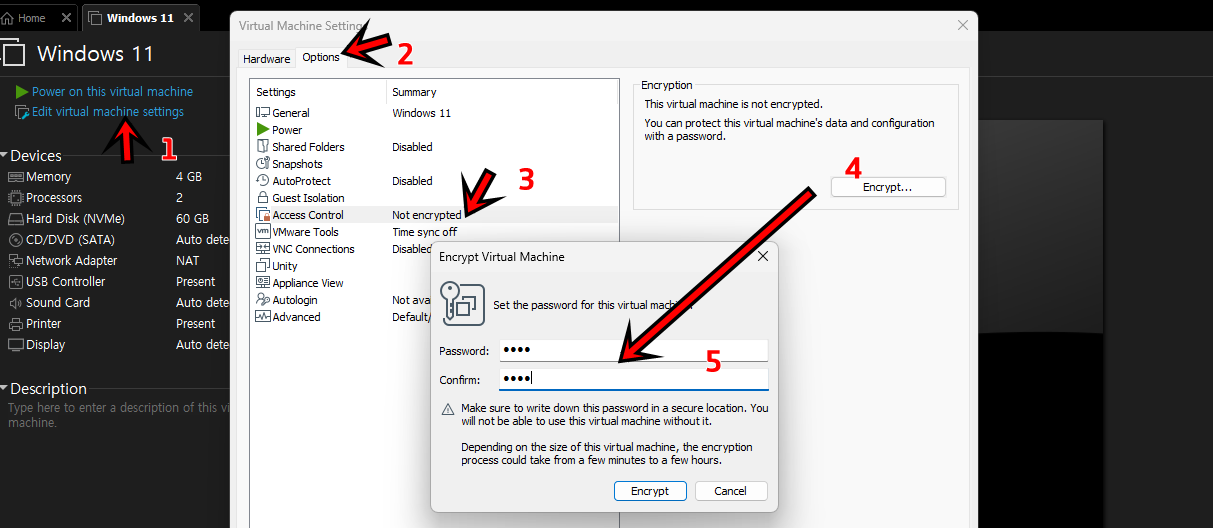
Task: Click the AutoProtect icon
Action: pyautogui.click(x=263, y=181)
